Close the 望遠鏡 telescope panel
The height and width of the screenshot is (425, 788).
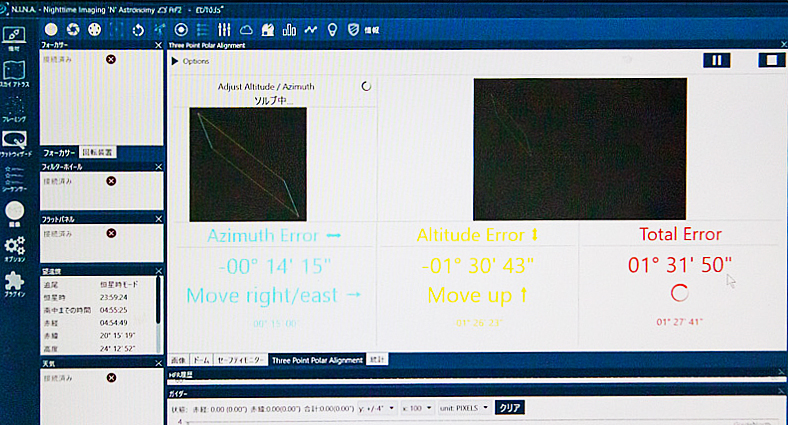(x=159, y=271)
